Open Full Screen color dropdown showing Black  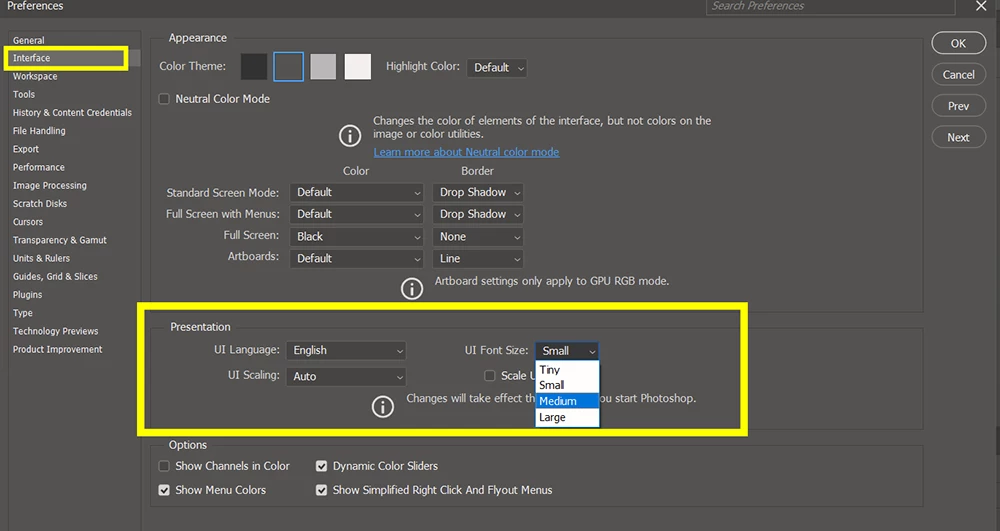pyautogui.click(x=357, y=236)
